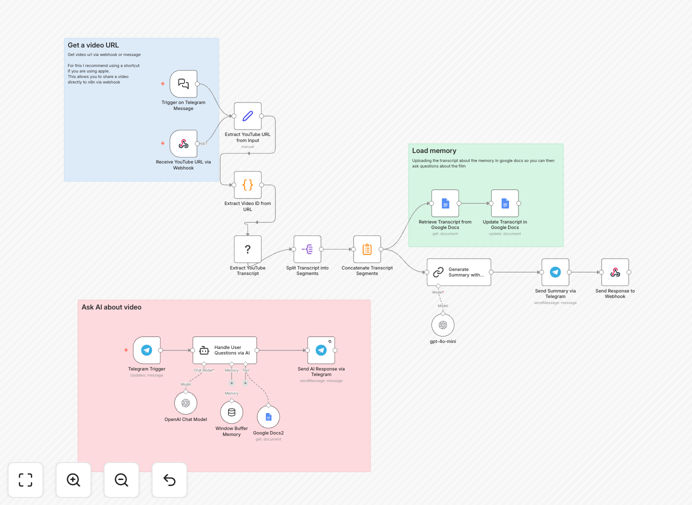692x505 pixels.
Task: Select the 'Get a video URL' sticky note title
Action: pyautogui.click(x=93, y=45)
